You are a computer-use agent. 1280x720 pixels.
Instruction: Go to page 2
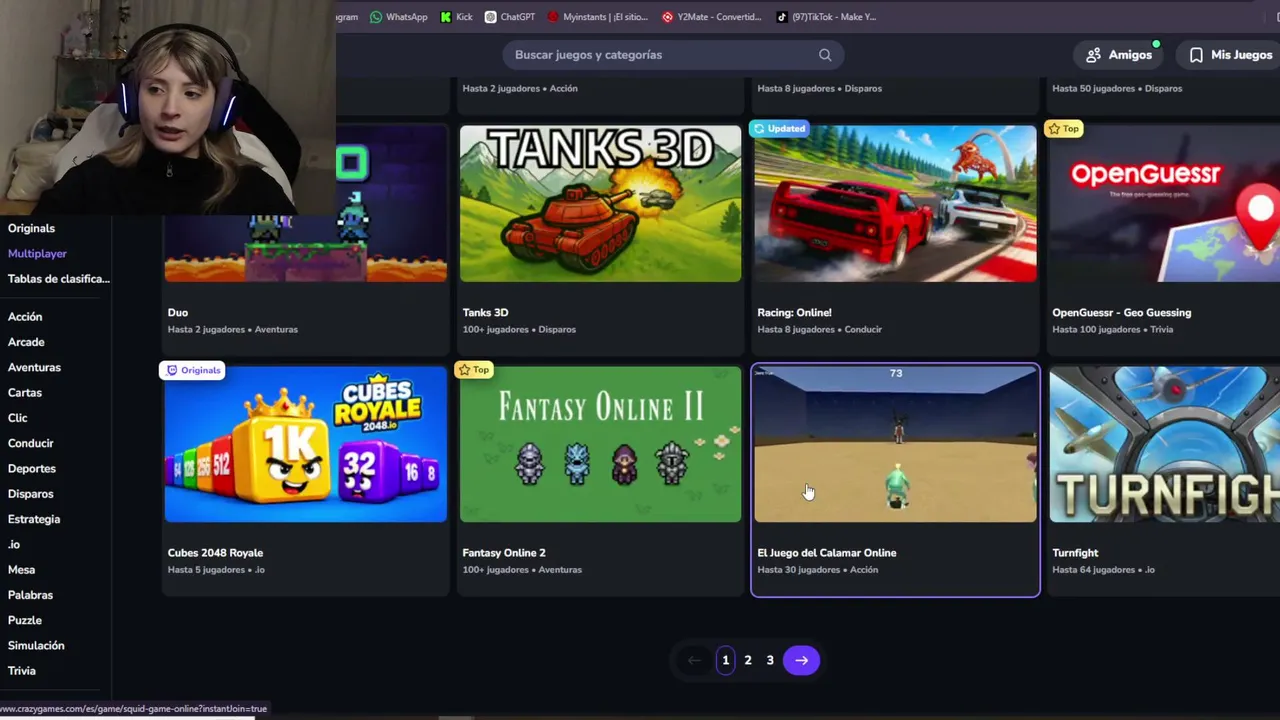(748, 660)
